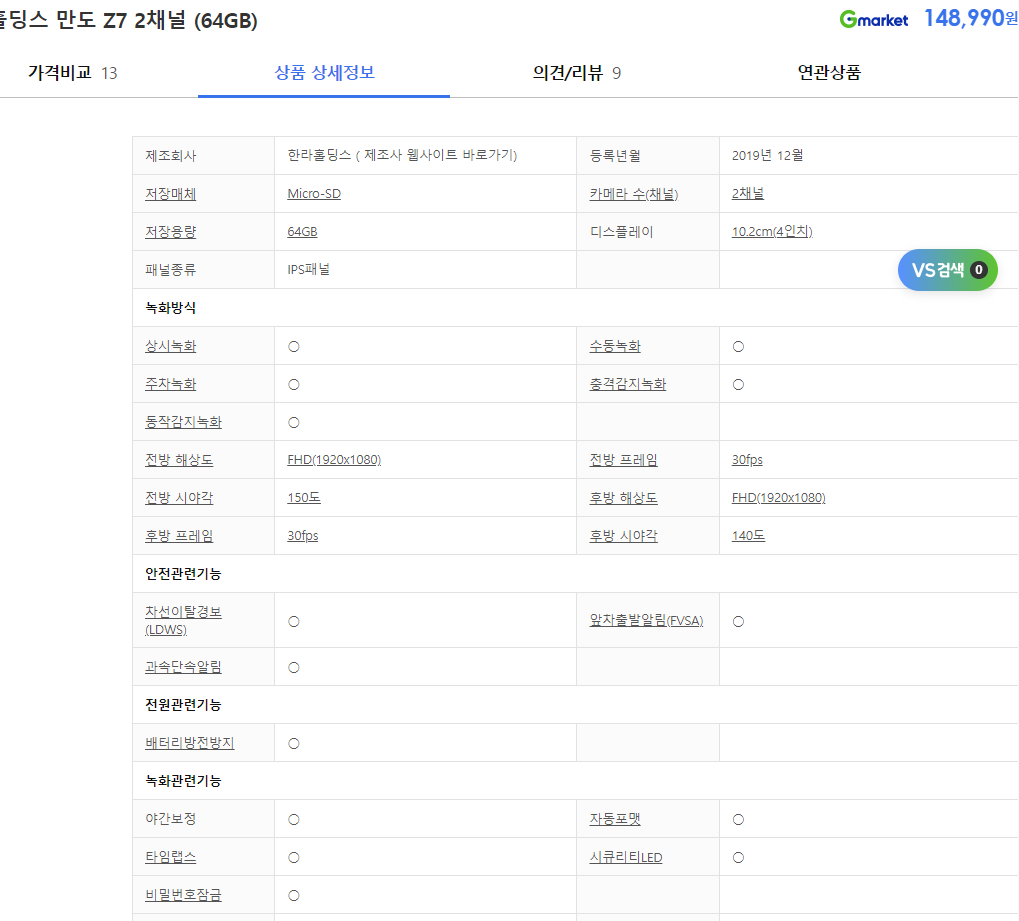1019x921 pixels.
Task: Click front resolution FHD(1920x1080) value
Action: [x=334, y=460]
